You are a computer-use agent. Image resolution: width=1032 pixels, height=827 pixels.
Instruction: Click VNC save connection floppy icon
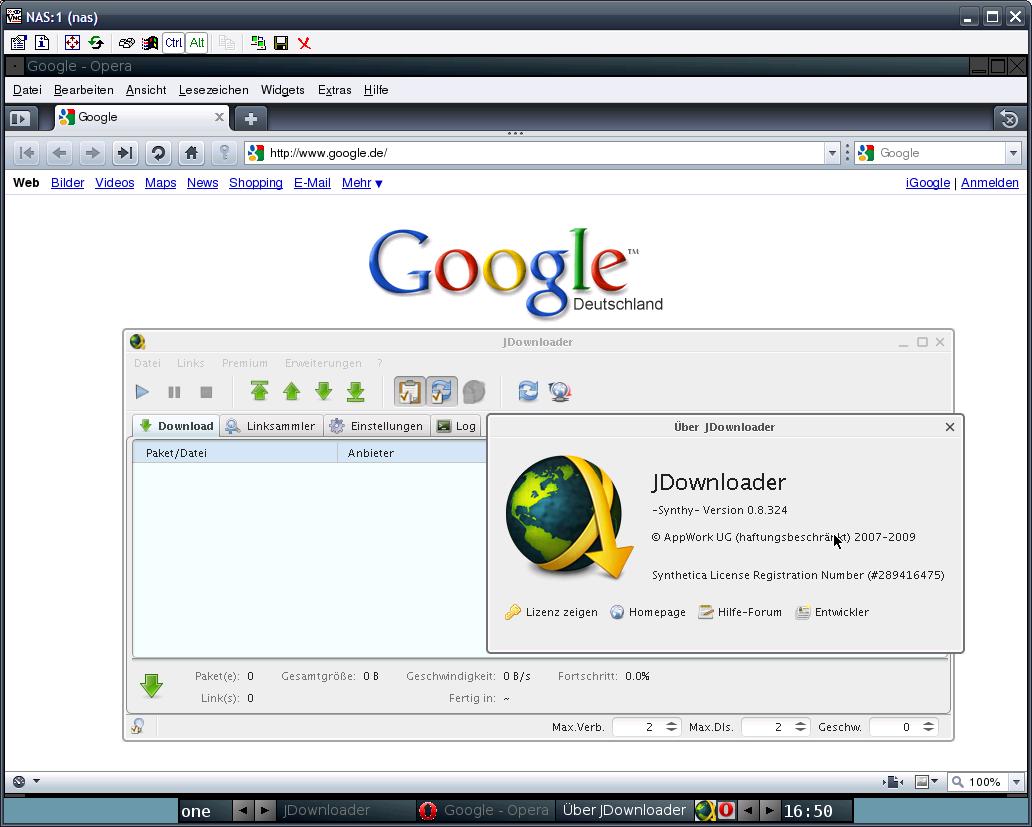pos(281,43)
